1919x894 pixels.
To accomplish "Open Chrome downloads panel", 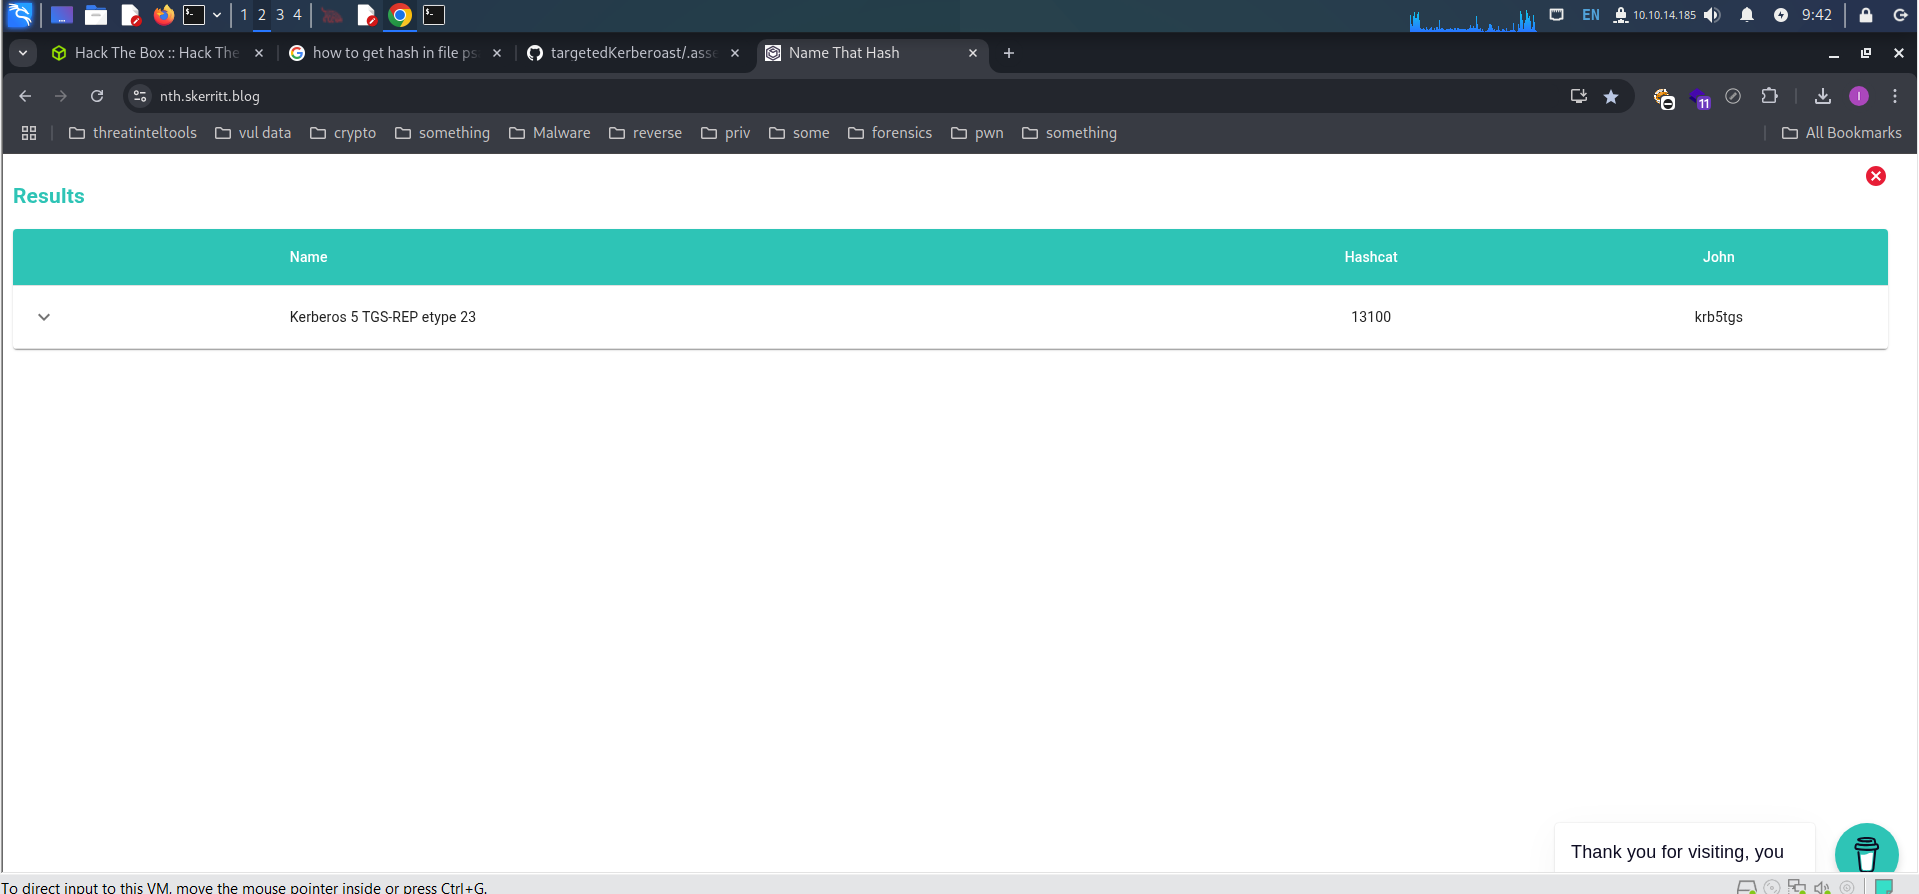I will point(1822,96).
